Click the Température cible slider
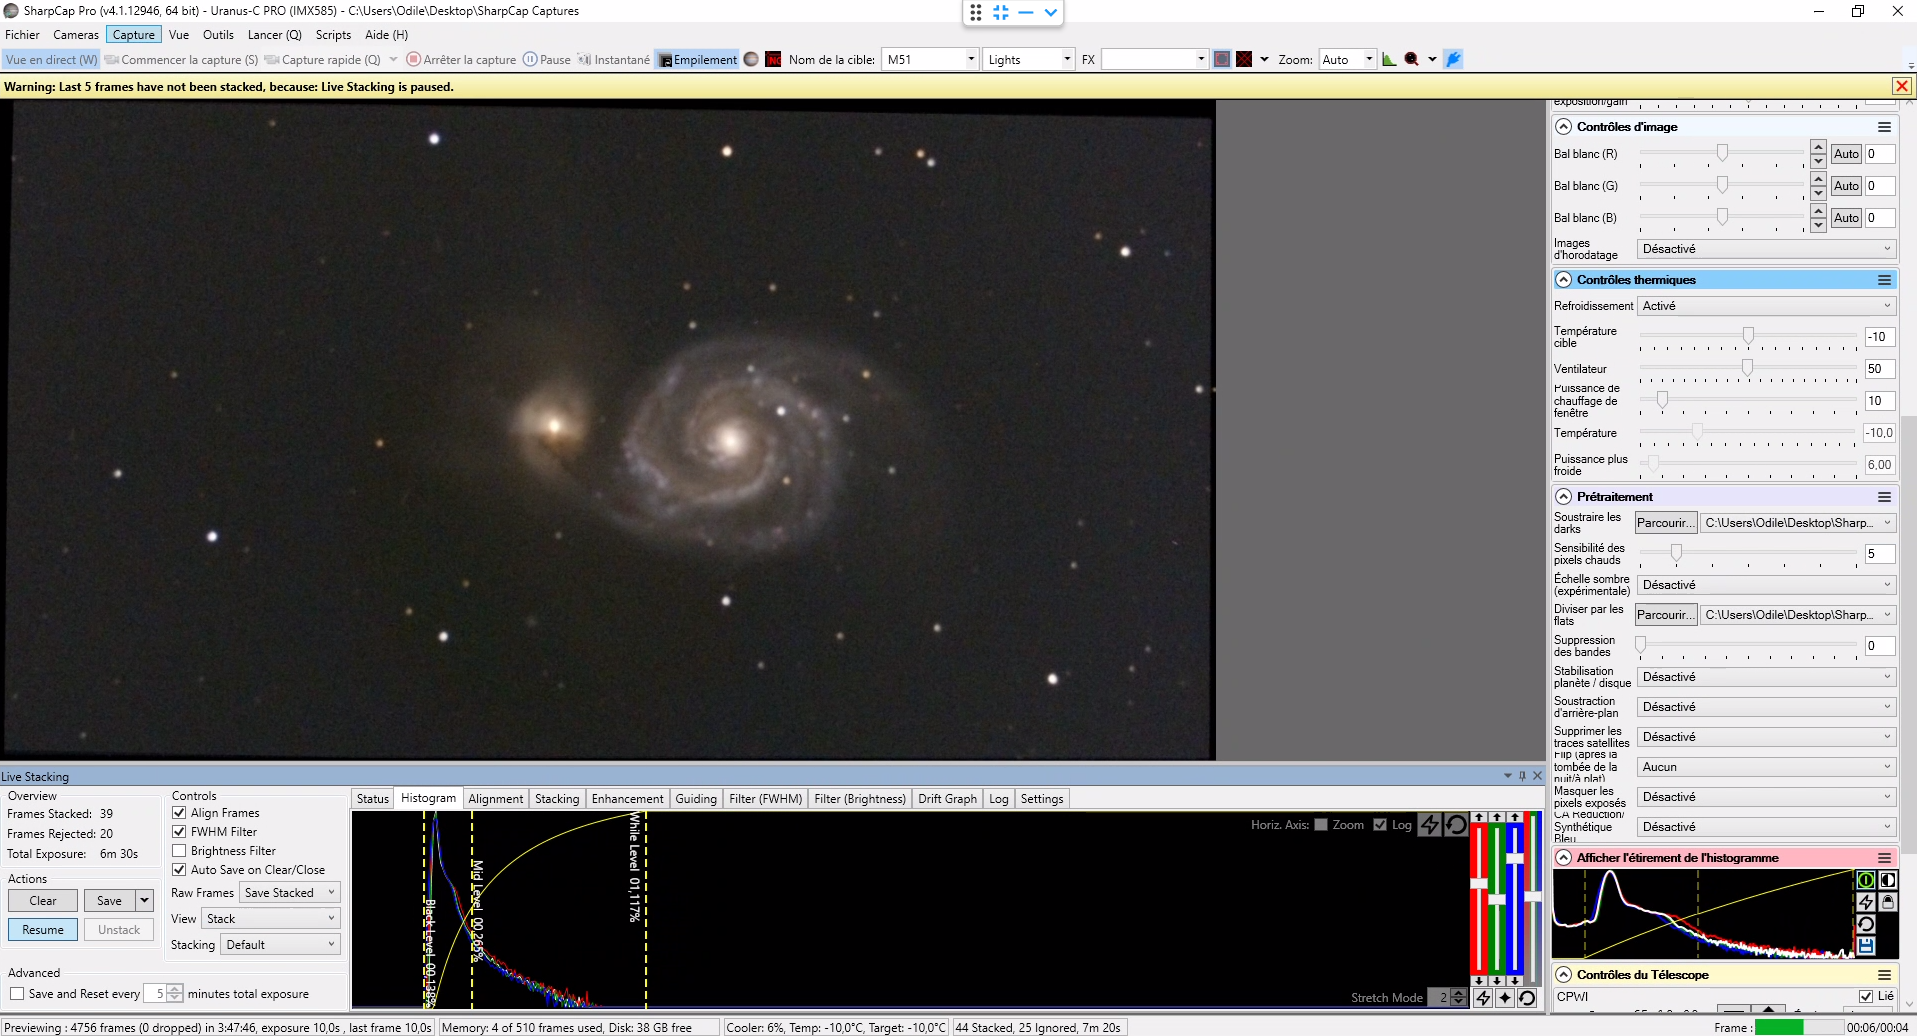This screenshot has height=1036, width=1917. pyautogui.click(x=1748, y=337)
